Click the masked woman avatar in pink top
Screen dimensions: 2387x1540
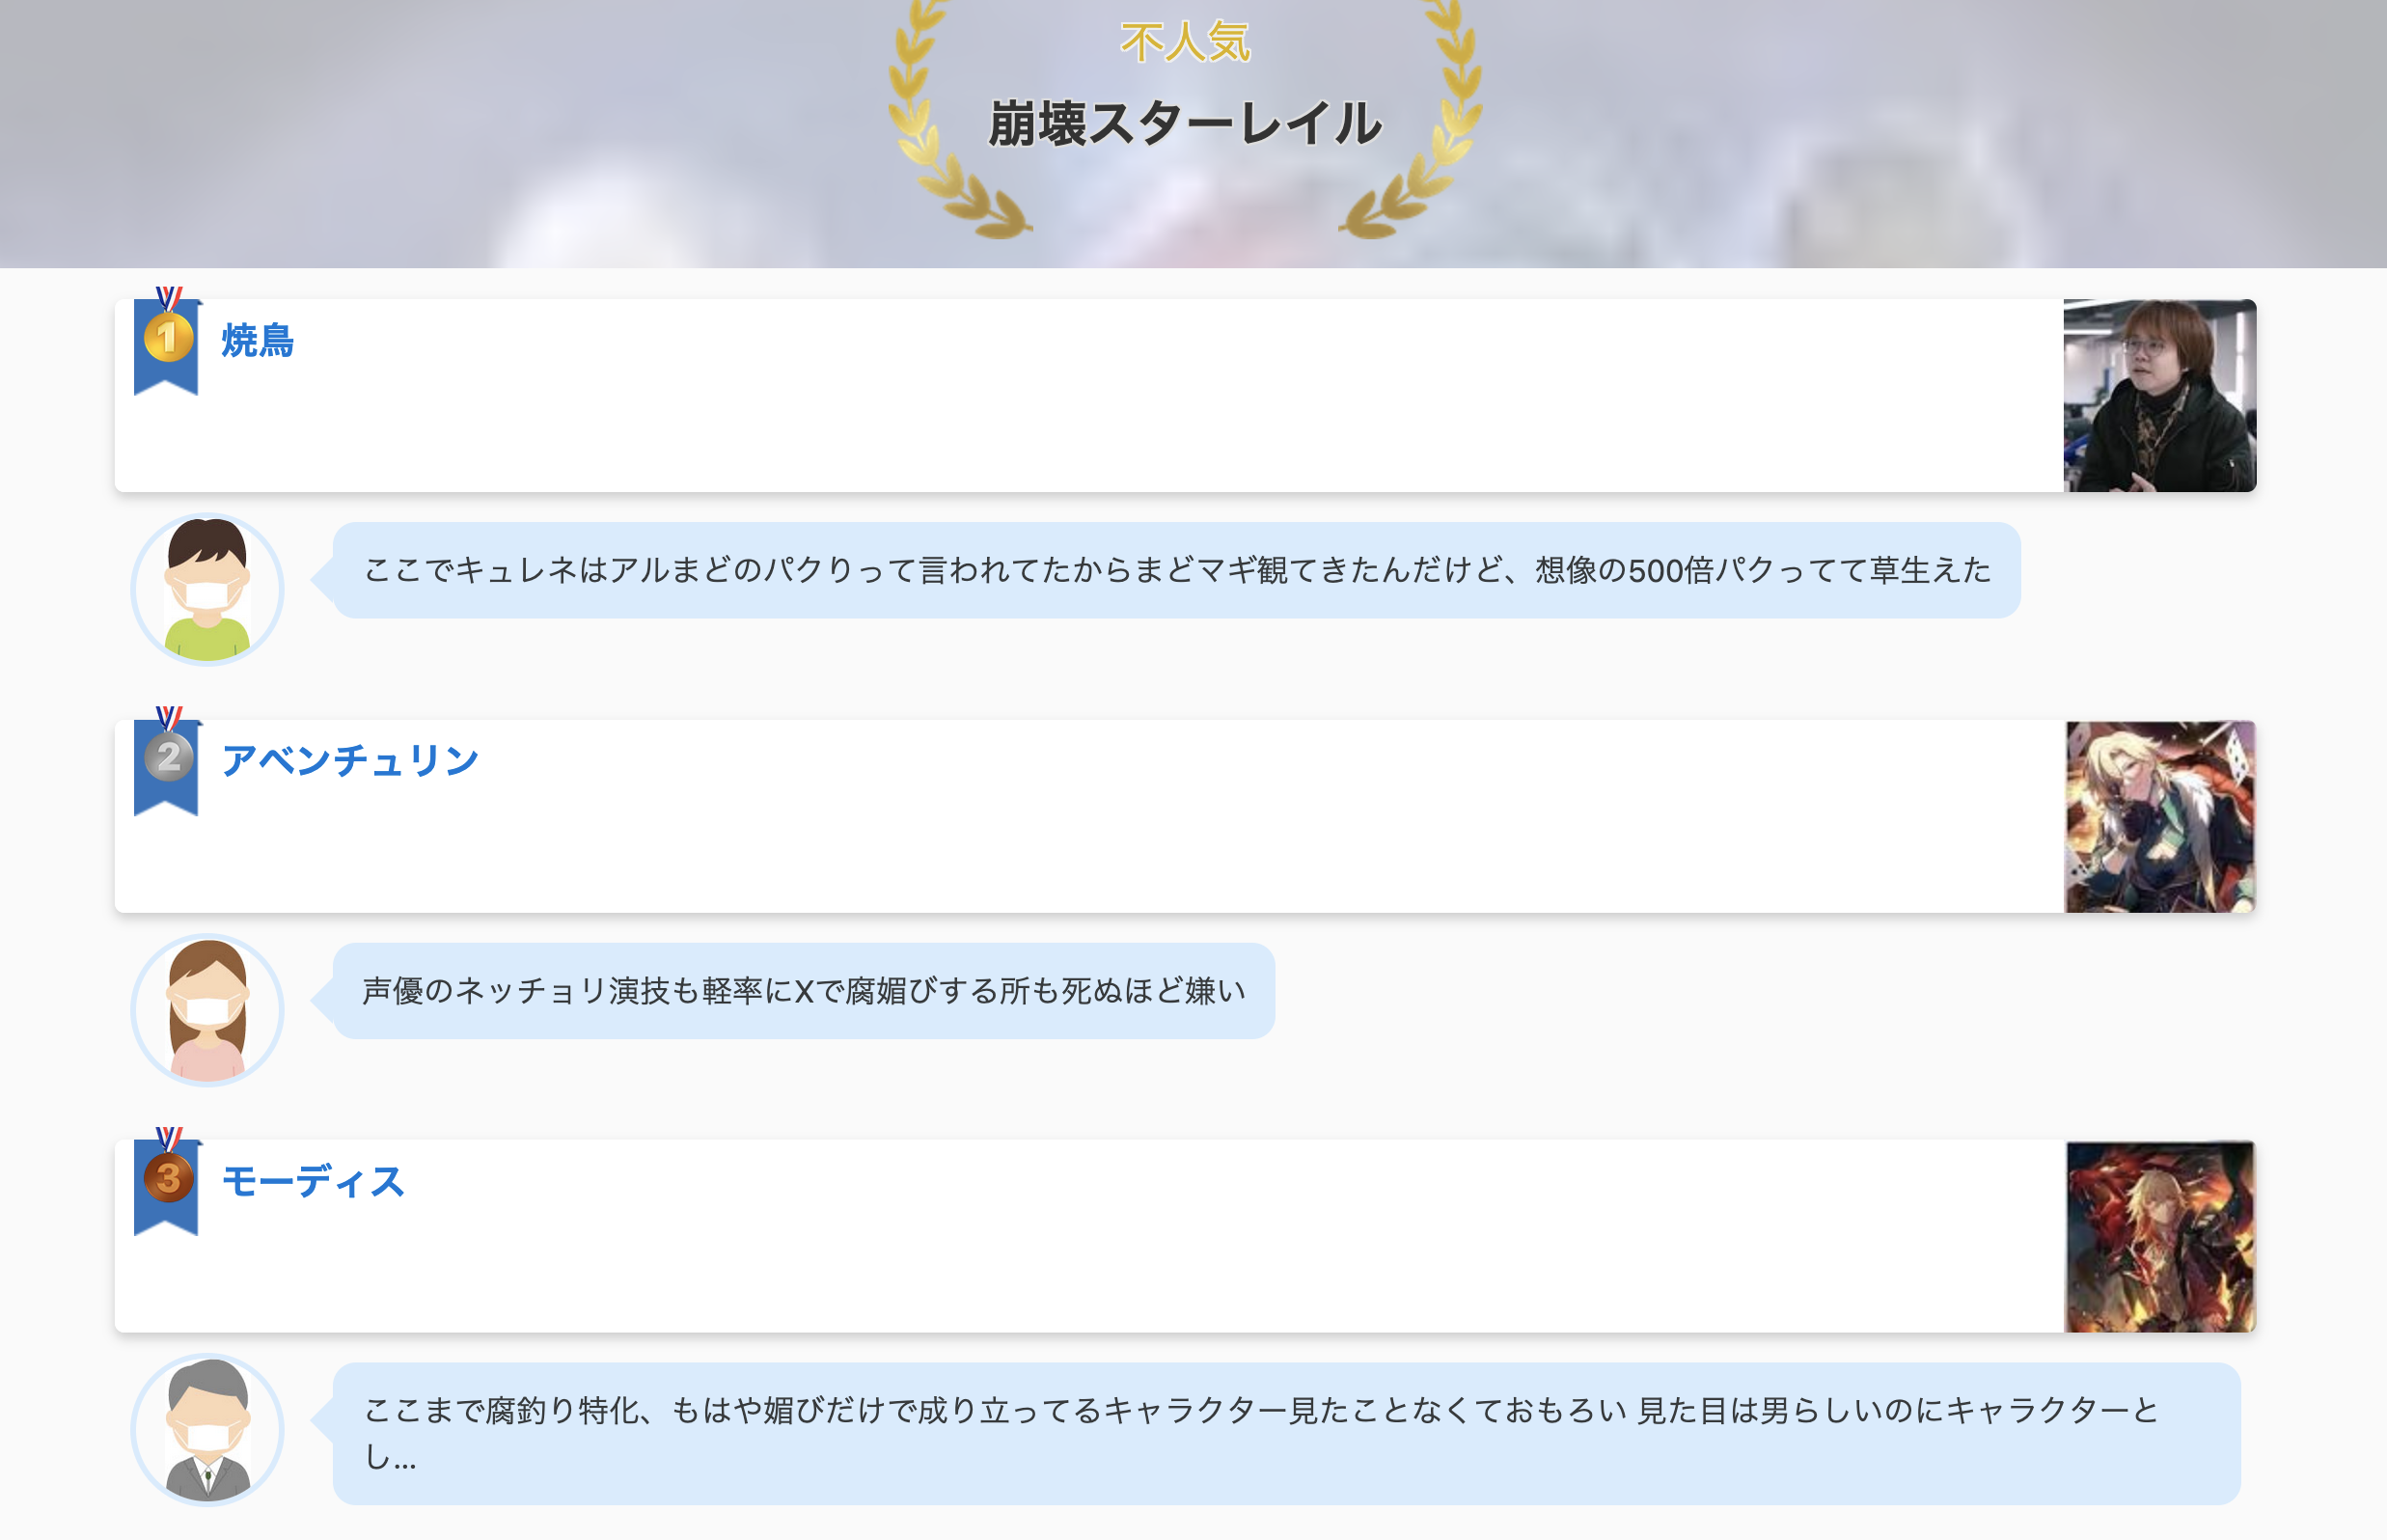click(207, 1009)
